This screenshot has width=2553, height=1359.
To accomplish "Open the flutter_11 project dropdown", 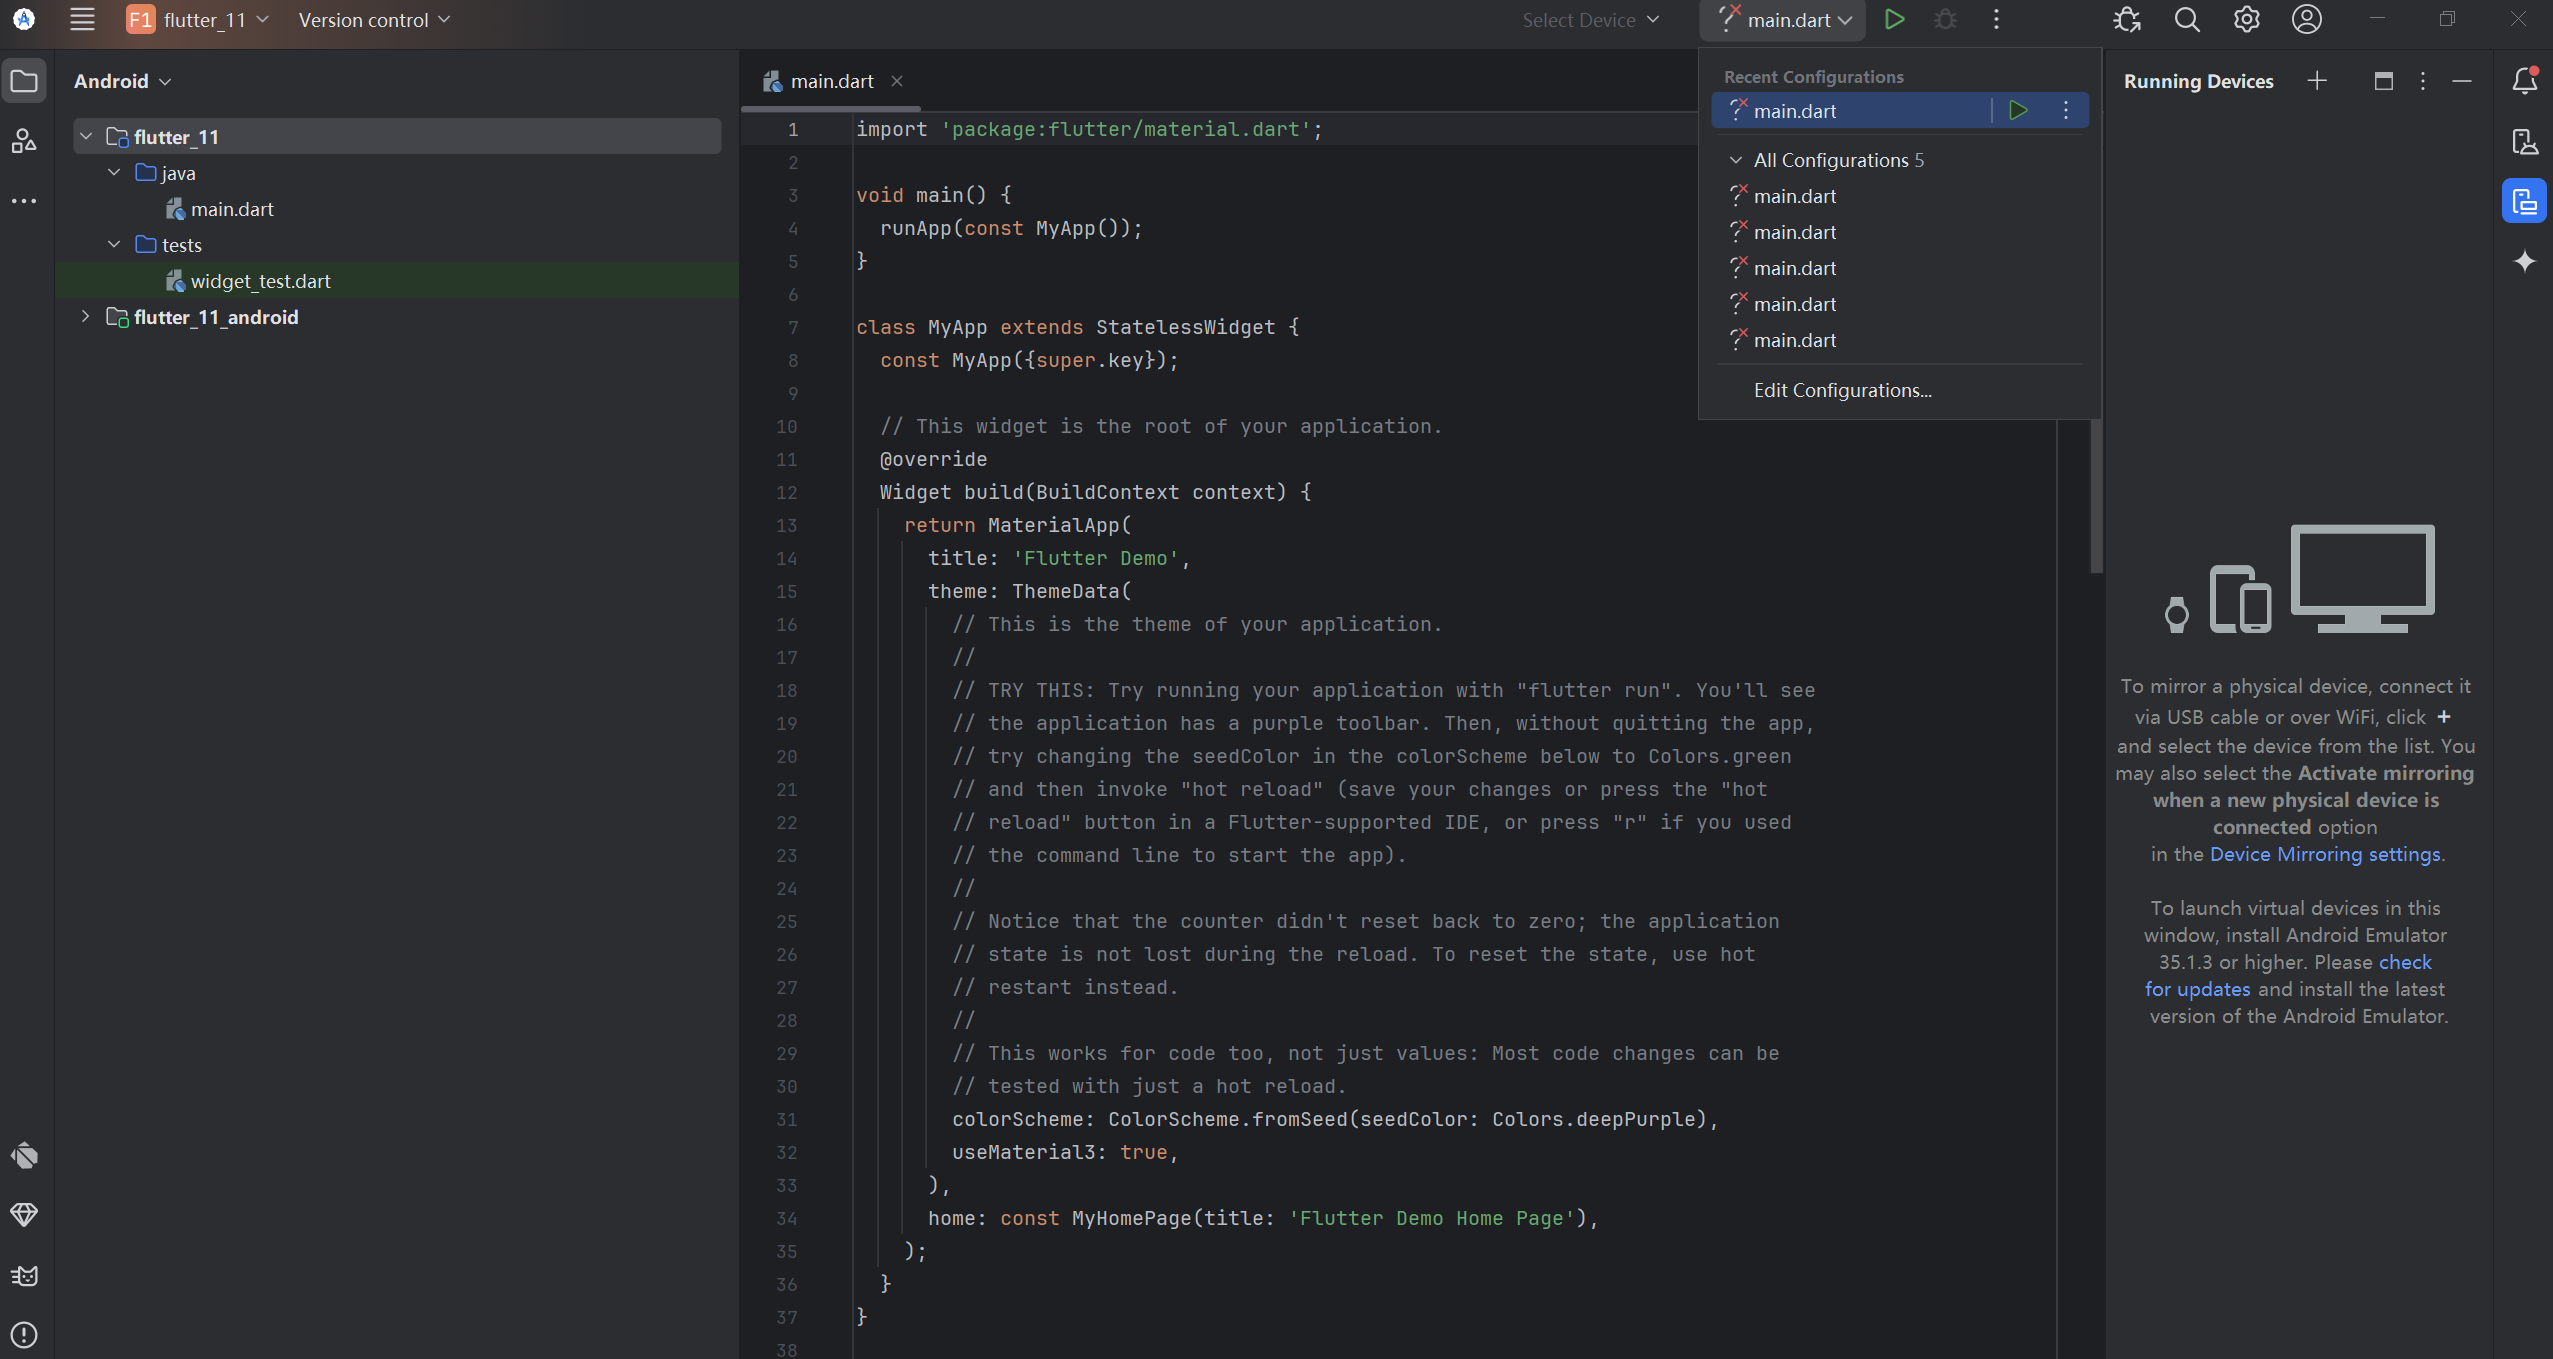I will [x=198, y=19].
